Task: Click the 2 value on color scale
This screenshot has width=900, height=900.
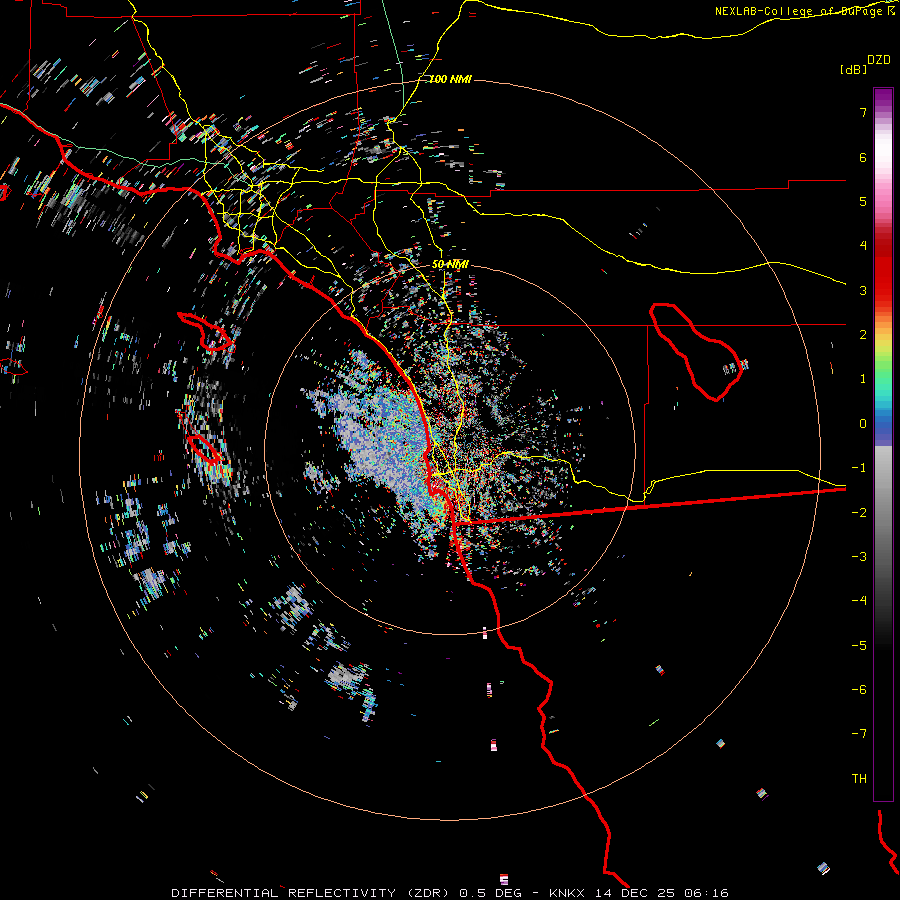Action: (x=863, y=335)
